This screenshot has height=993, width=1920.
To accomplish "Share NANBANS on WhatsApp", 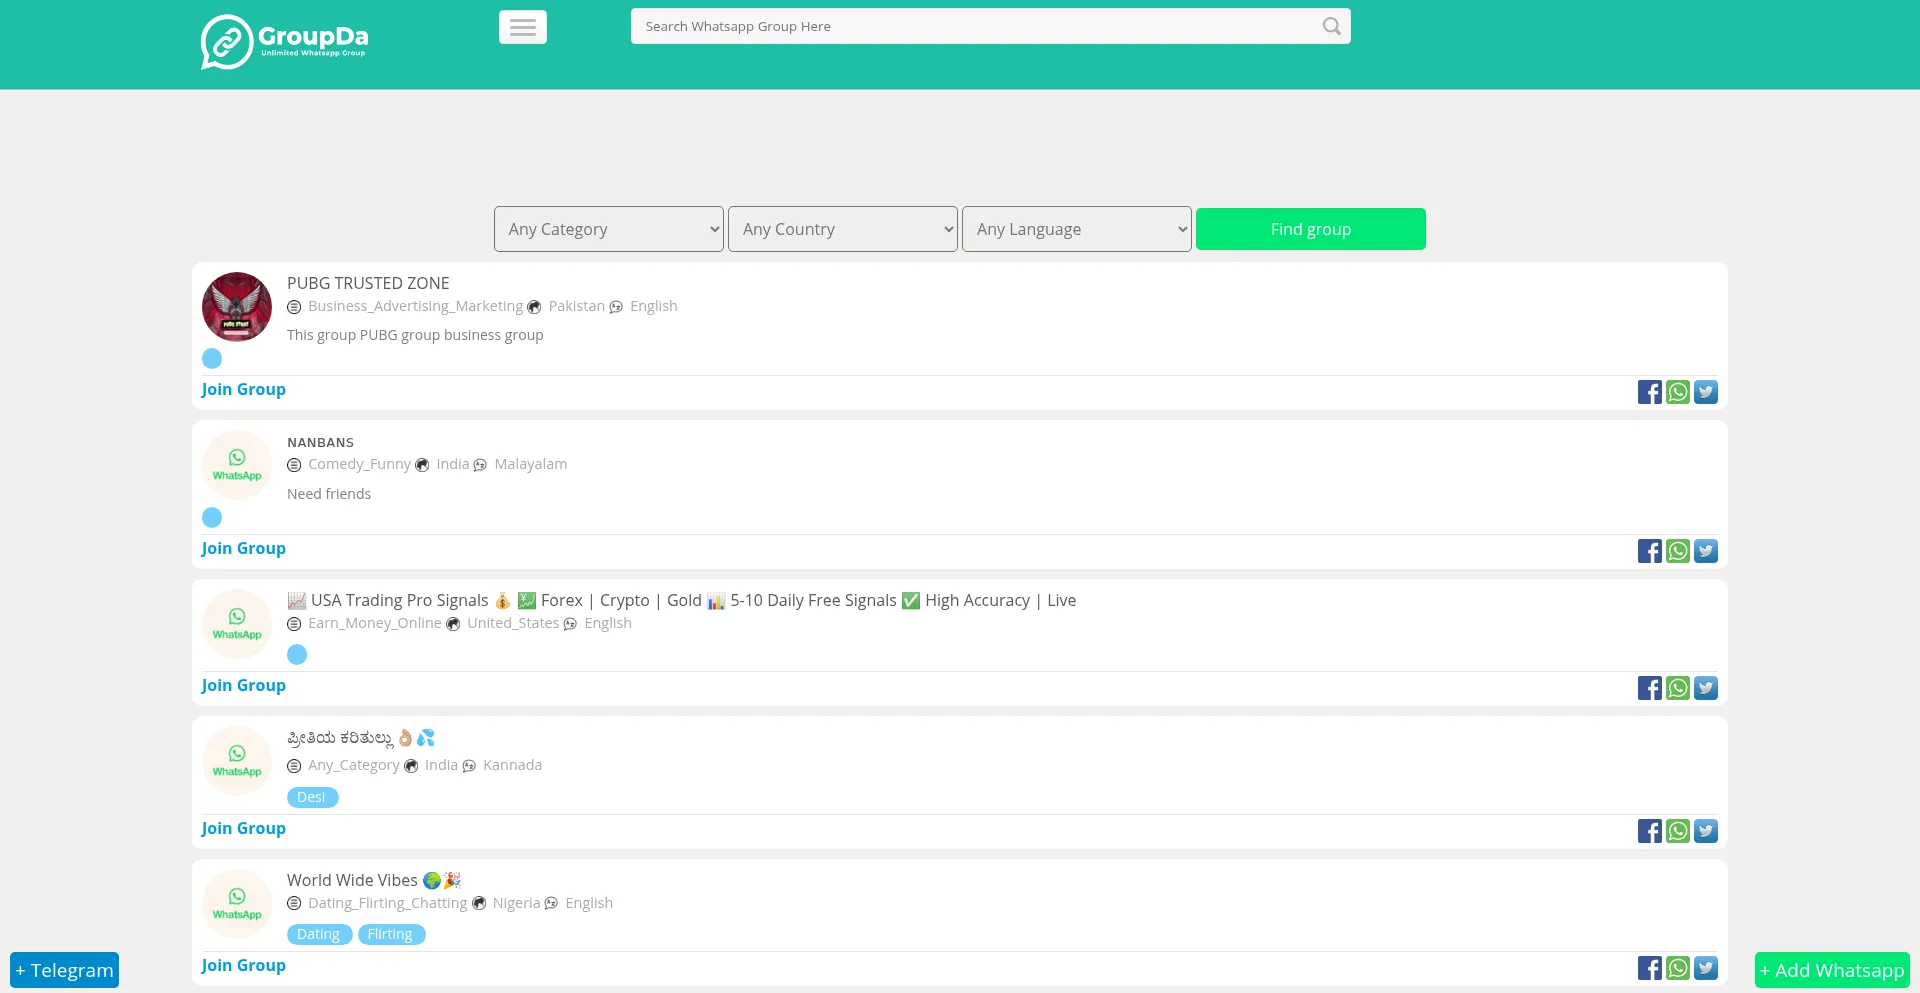I will [1678, 551].
